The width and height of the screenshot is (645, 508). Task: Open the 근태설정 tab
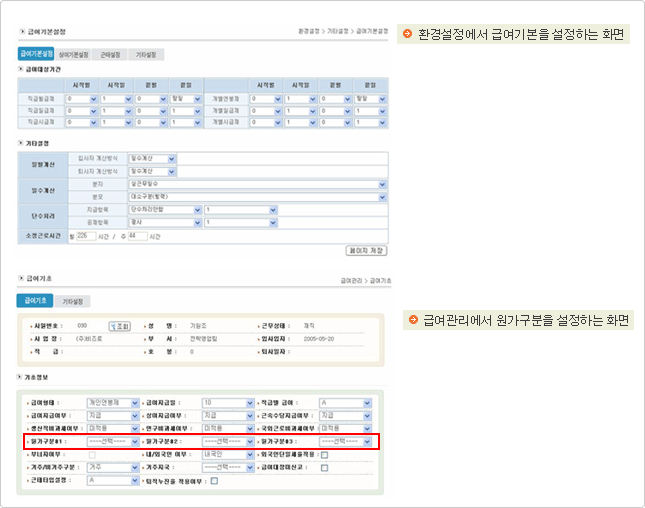[112, 54]
